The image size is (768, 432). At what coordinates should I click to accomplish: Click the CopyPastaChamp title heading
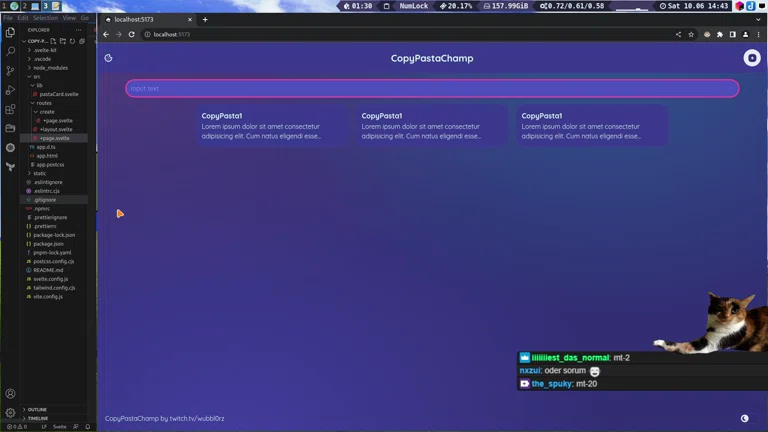pyautogui.click(x=432, y=58)
